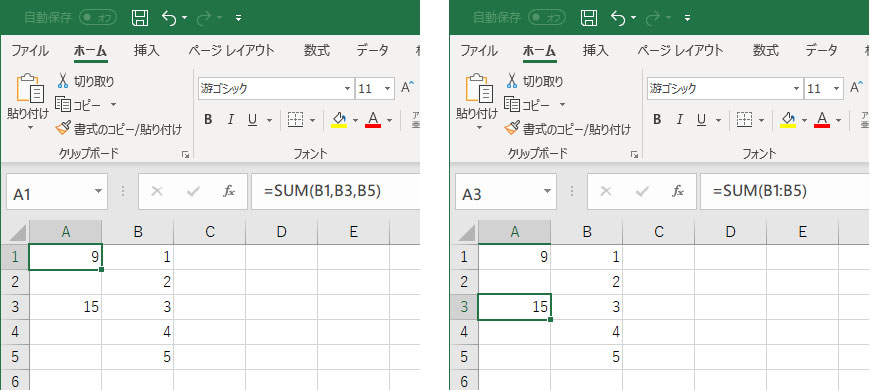Image resolution: width=870 pixels, height=390 pixels.
Task: Click red font color button in right window
Action: click(x=822, y=119)
